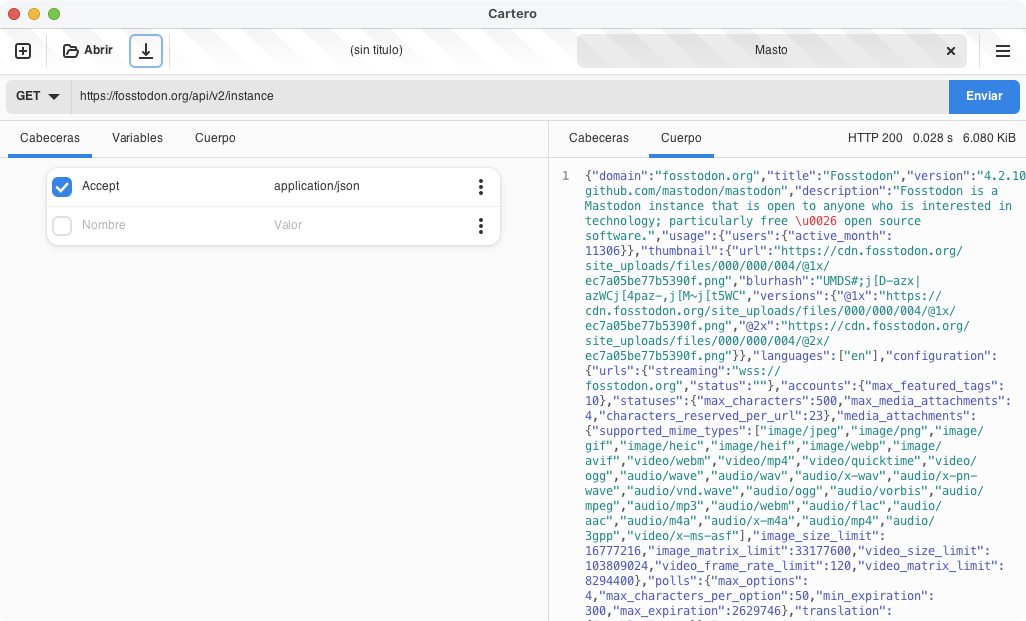Switch to the (sin titulo) tab
The width and height of the screenshot is (1026, 621).
[376, 50]
